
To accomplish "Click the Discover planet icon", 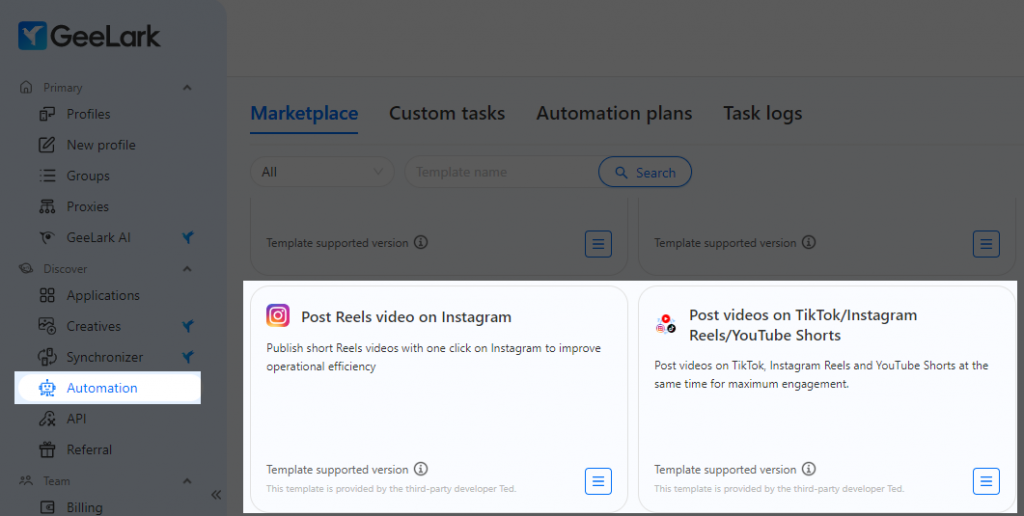I will [x=26, y=268].
